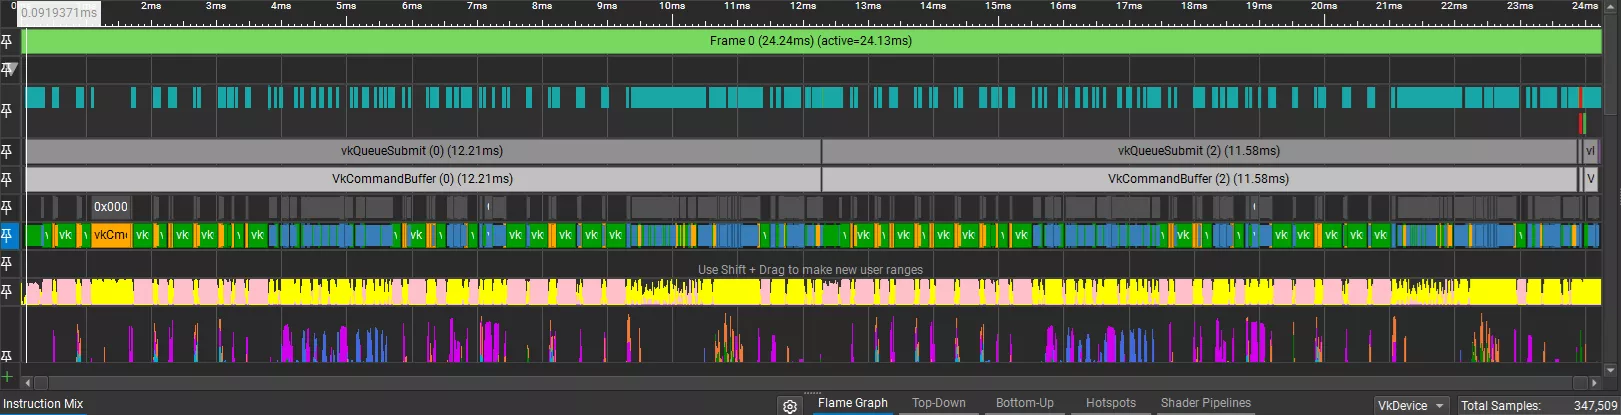
Task: Click the green plus icon to add a row
Action: (x=7, y=377)
